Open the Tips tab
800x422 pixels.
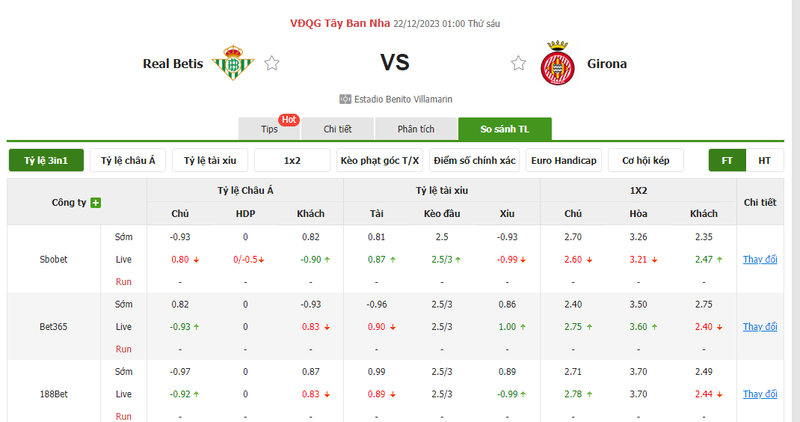(x=269, y=129)
